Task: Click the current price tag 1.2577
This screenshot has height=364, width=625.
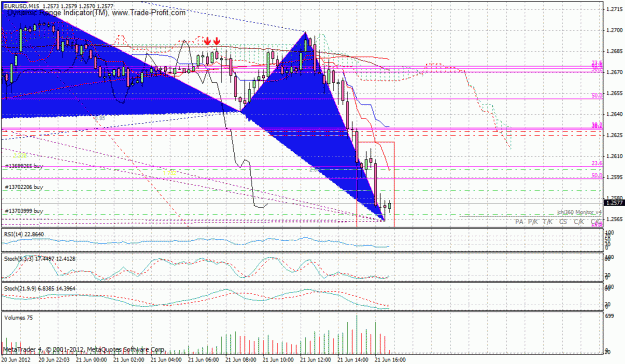Action: (x=614, y=203)
